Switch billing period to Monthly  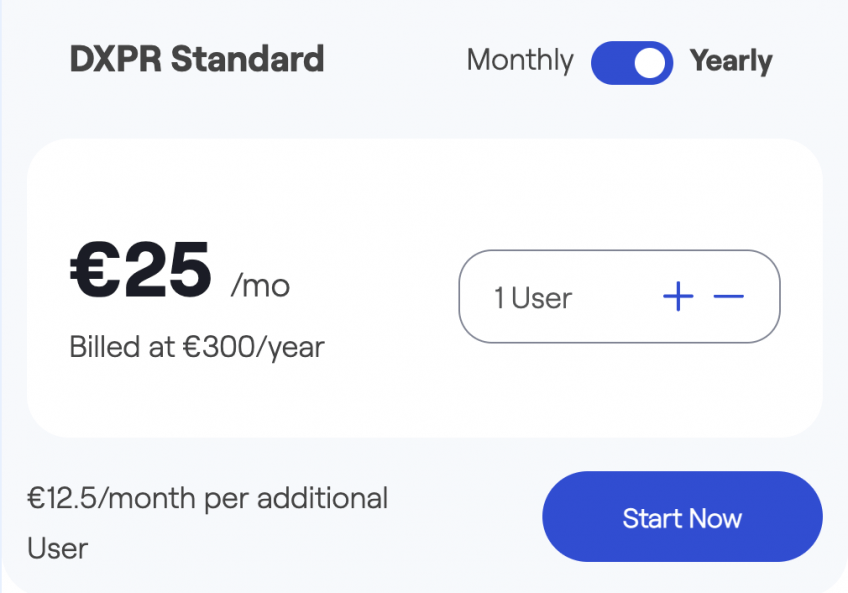[520, 61]
